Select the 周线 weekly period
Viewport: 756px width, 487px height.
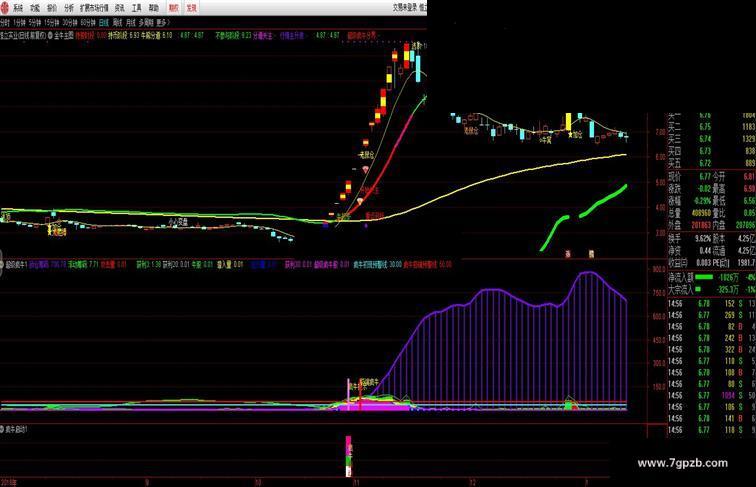tap(117, 22)
